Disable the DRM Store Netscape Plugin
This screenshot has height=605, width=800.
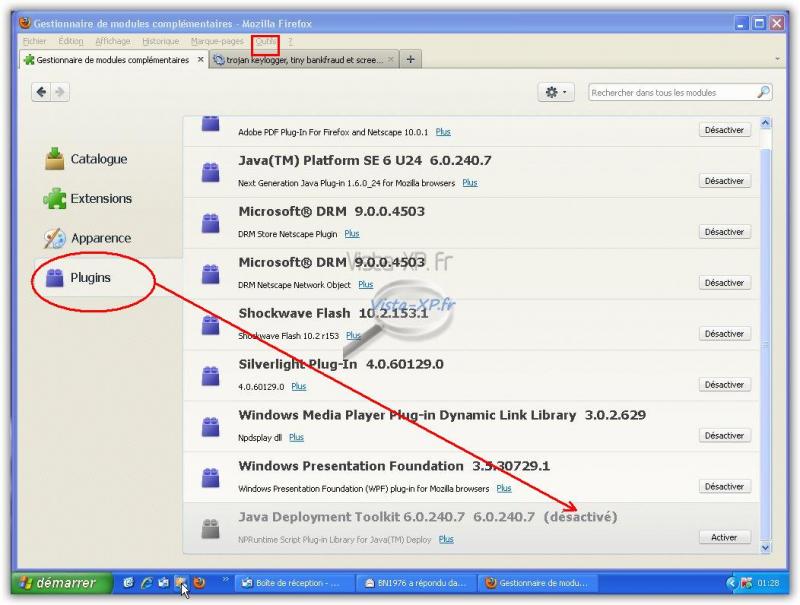724,232
